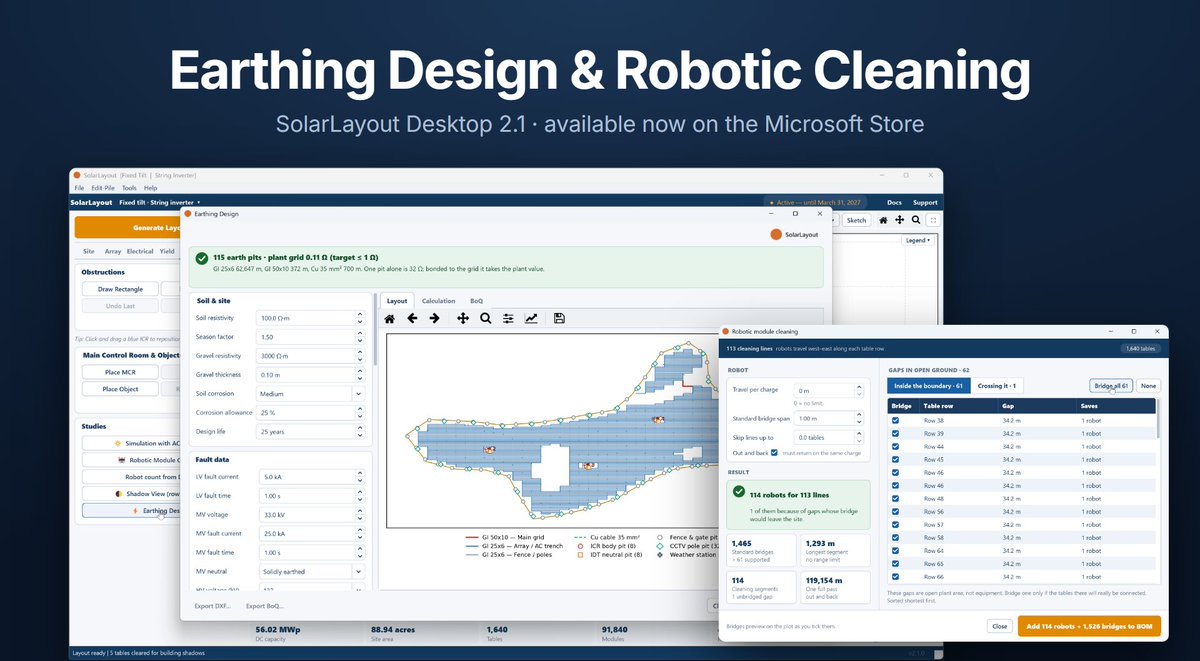
Task: Switch to the Calculation tab
Action: click(438, 300)
